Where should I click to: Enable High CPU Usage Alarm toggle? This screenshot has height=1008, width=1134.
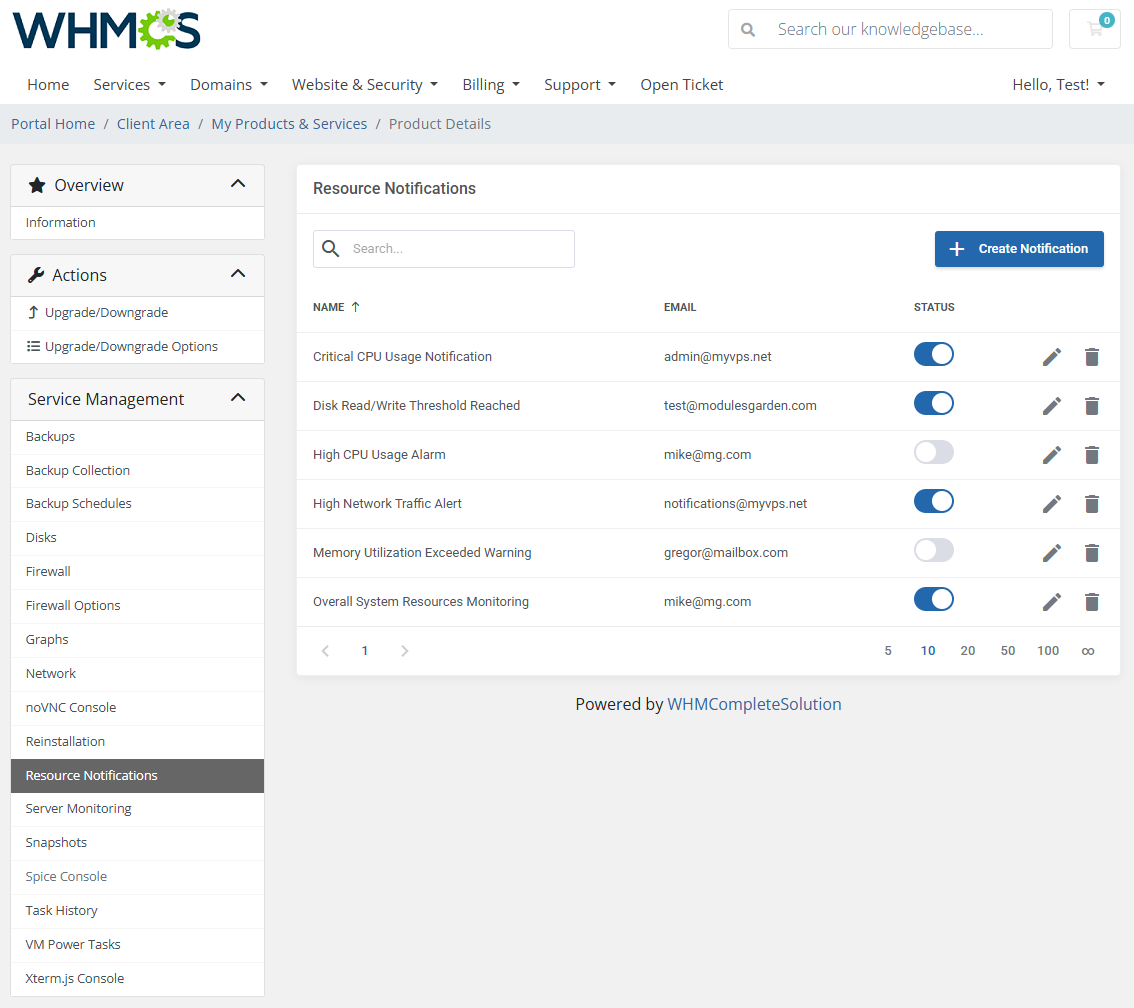click(934, 453)
